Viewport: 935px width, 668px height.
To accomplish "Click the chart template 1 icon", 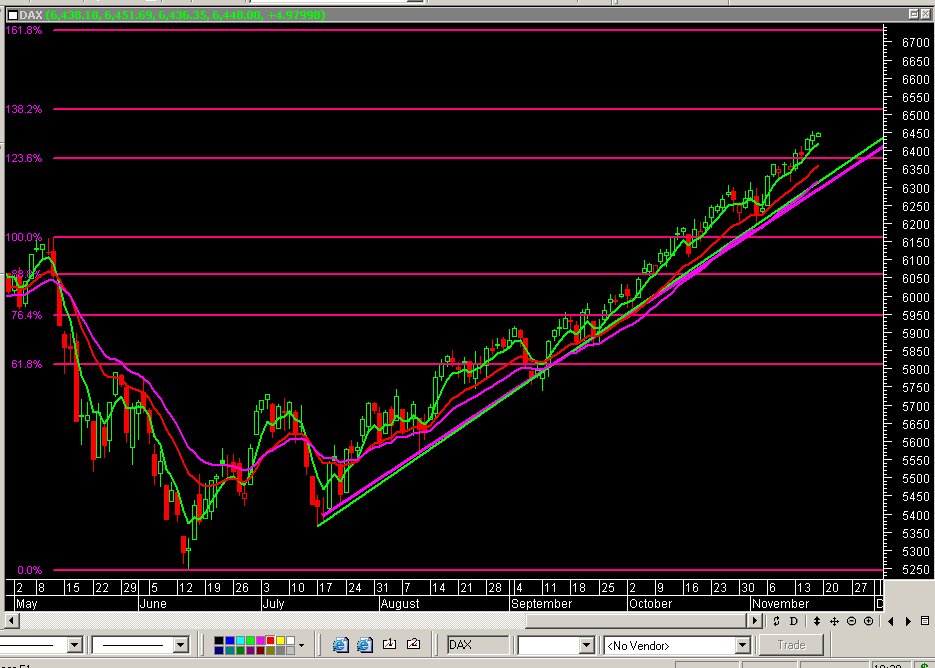I will pos(389,644).
